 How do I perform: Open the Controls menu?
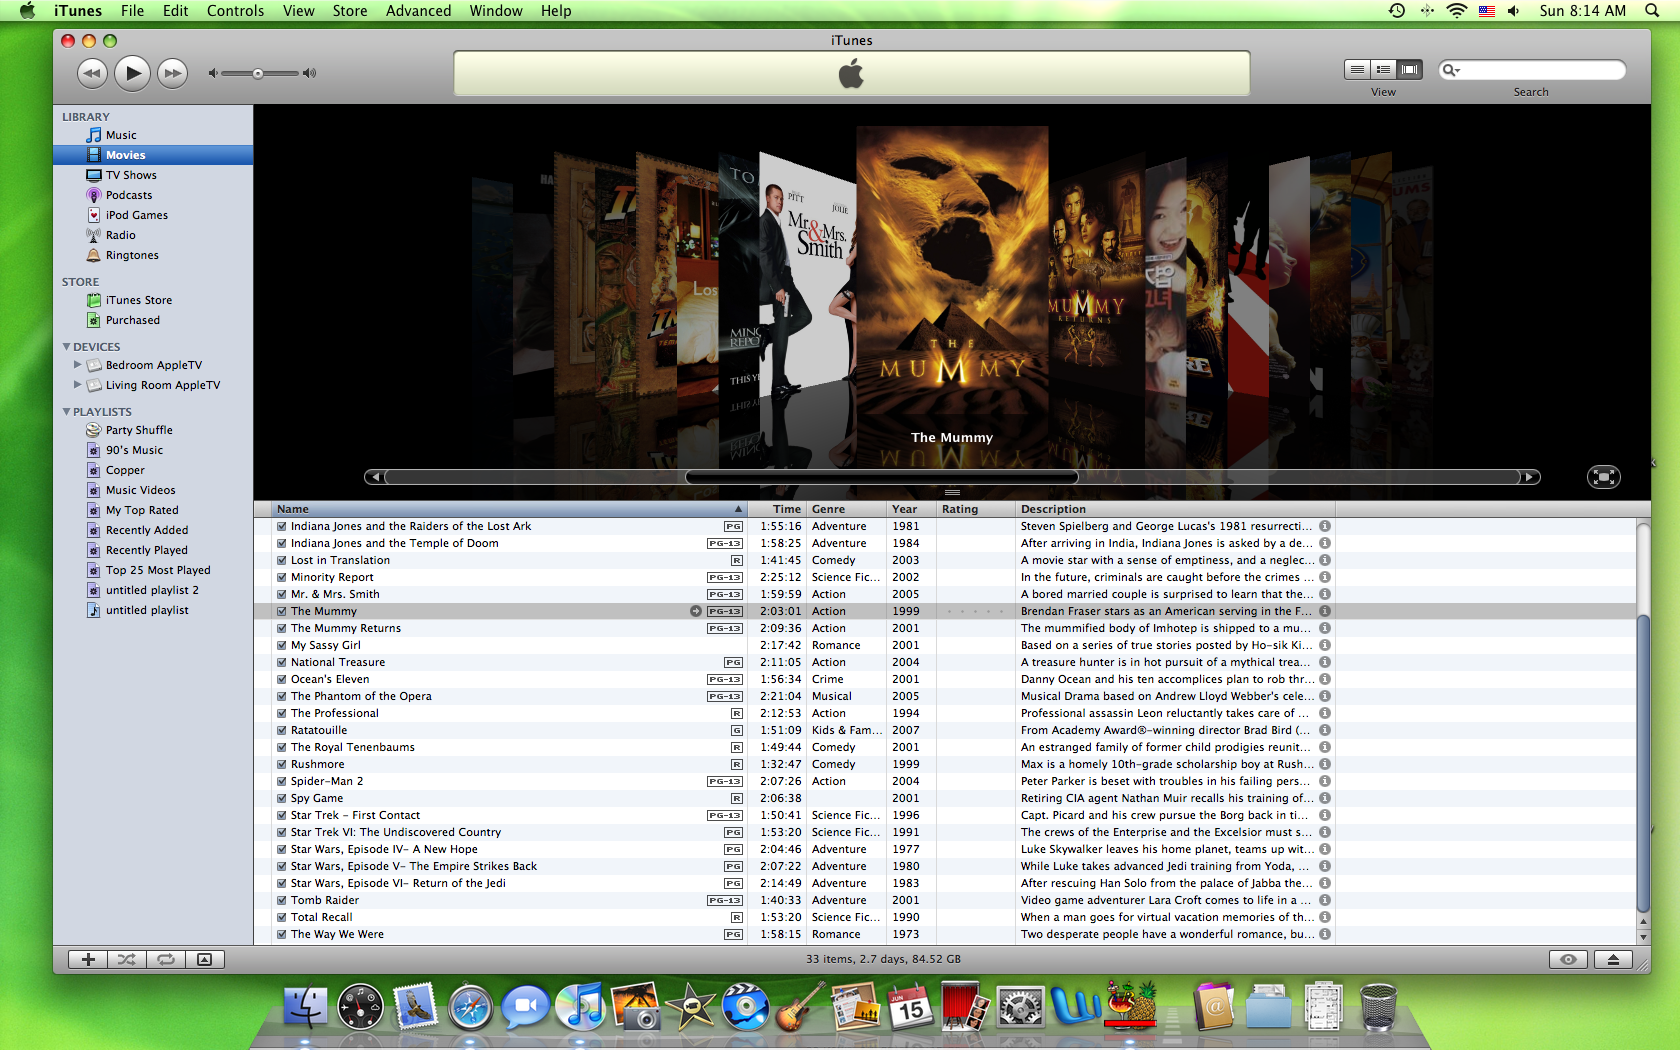pyautogui.click(x=236, y=11)
